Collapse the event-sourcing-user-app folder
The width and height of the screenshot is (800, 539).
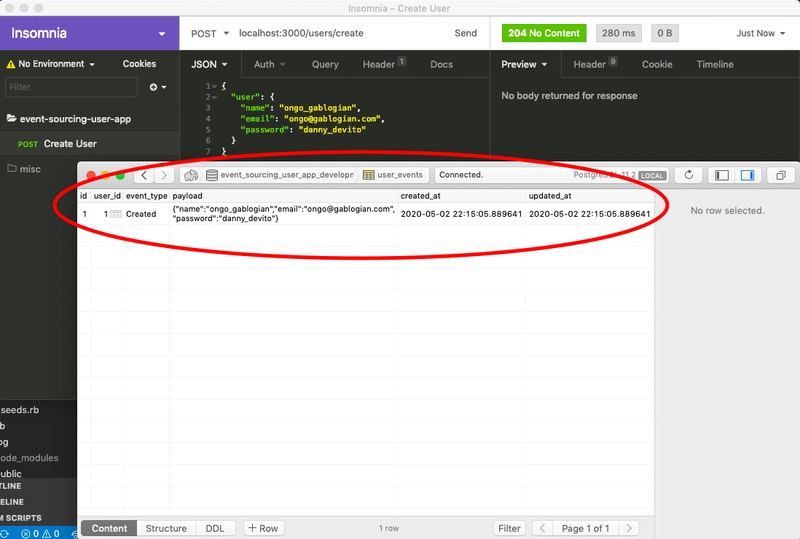point(69,119)
